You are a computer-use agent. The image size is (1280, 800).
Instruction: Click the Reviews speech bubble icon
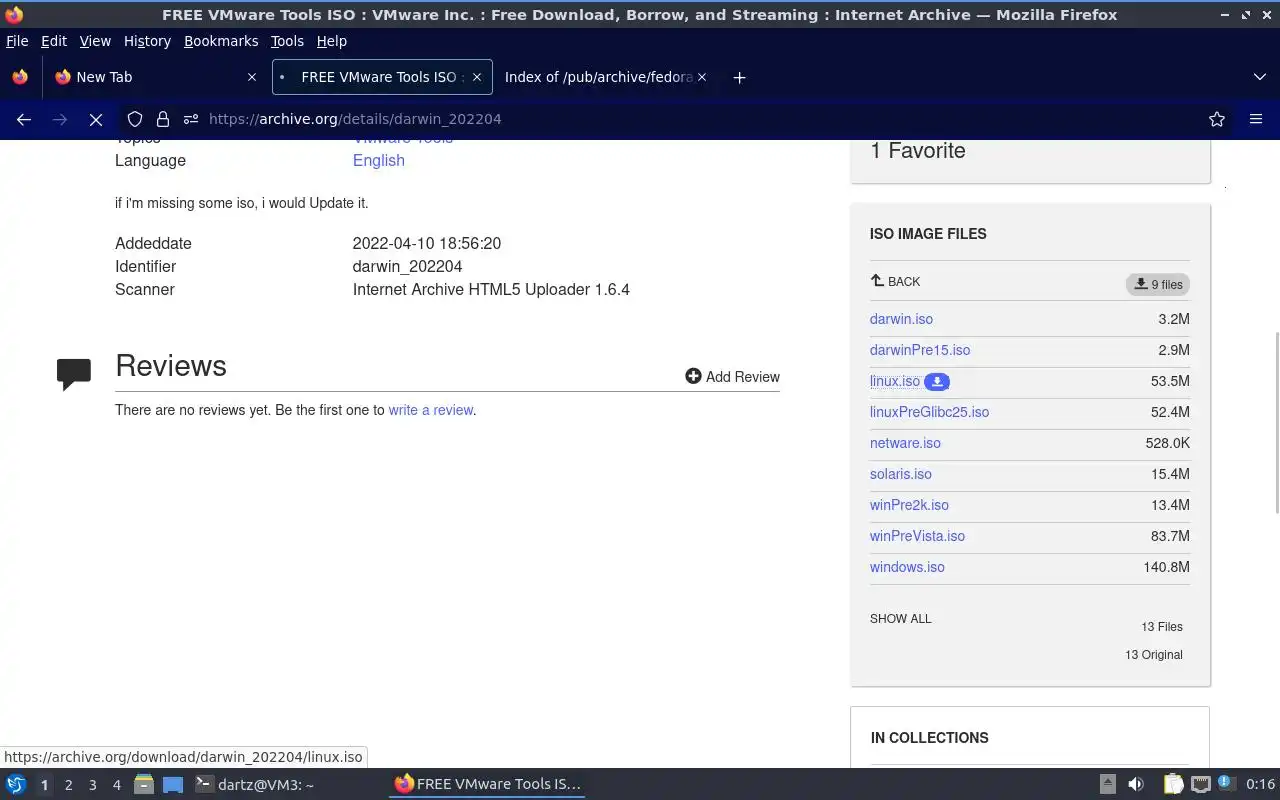point(74,374)
